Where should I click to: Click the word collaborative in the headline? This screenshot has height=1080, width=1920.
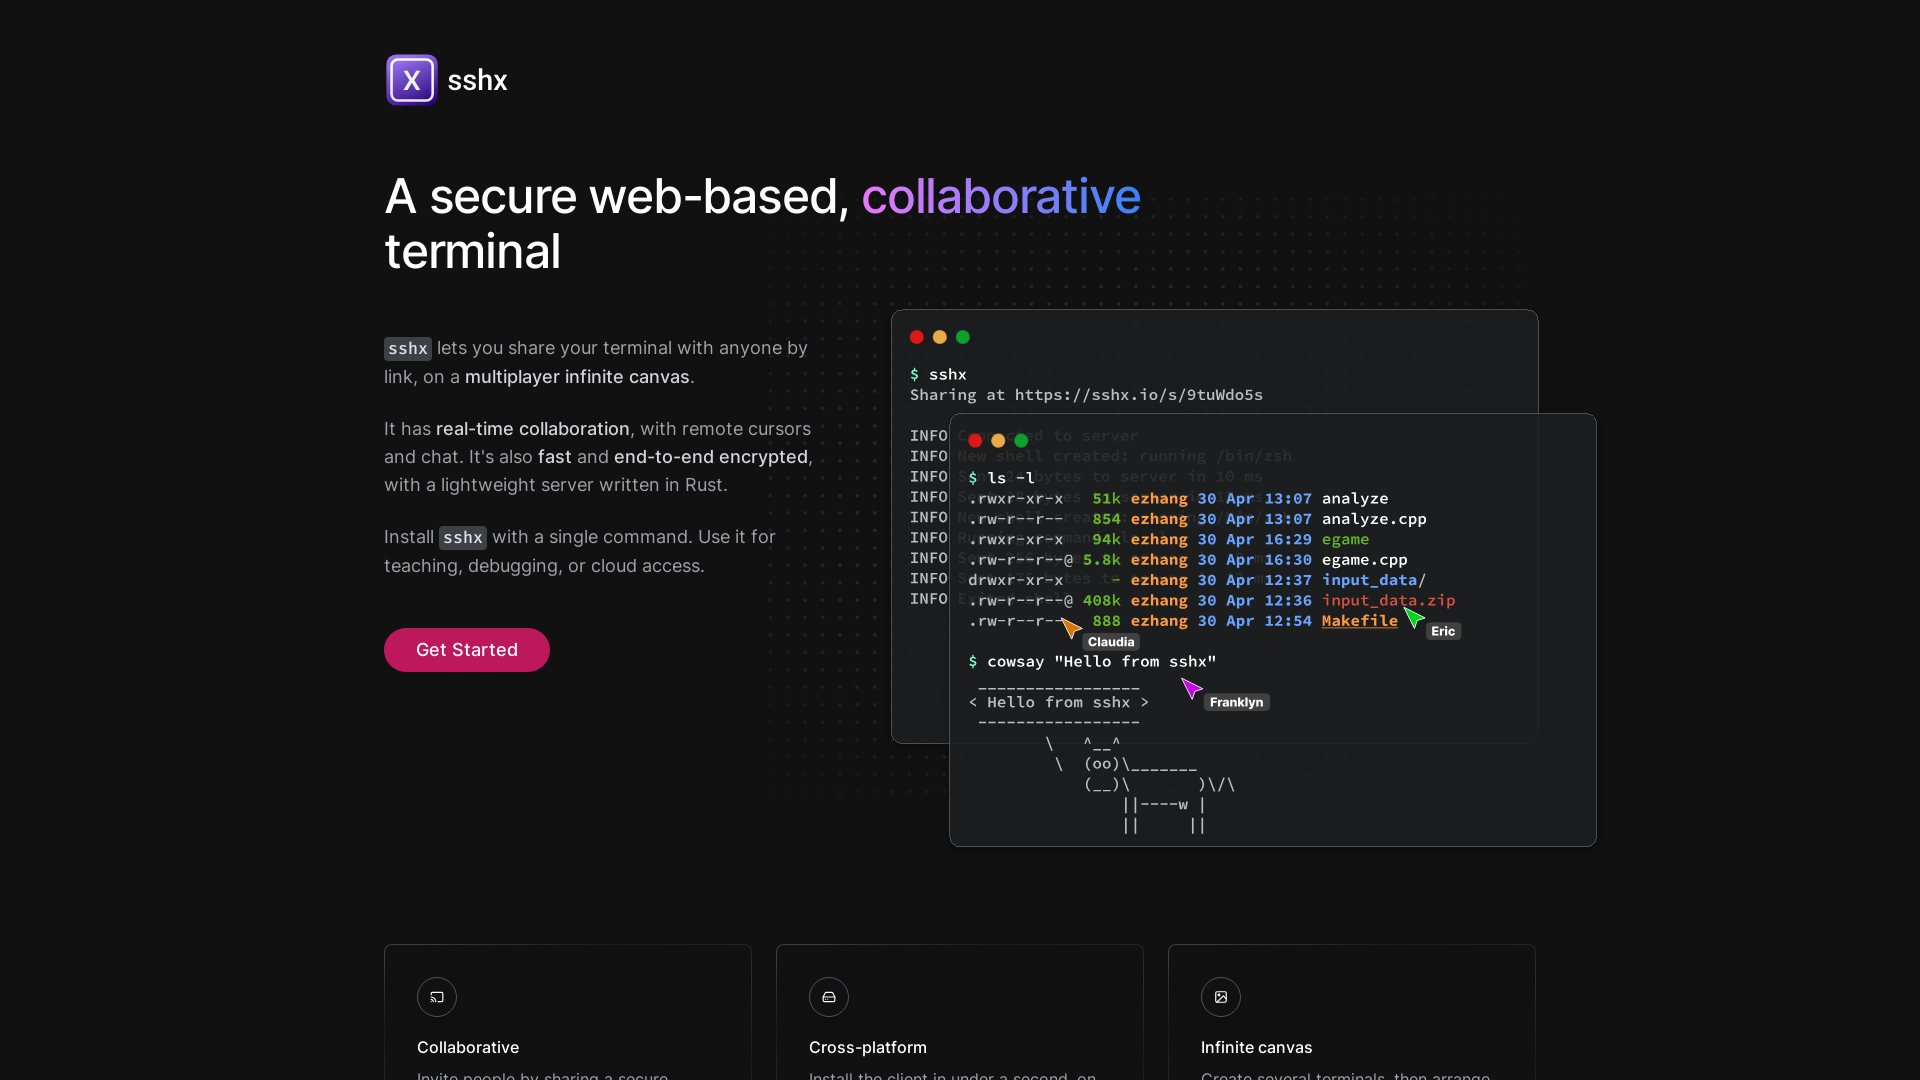1001,196
